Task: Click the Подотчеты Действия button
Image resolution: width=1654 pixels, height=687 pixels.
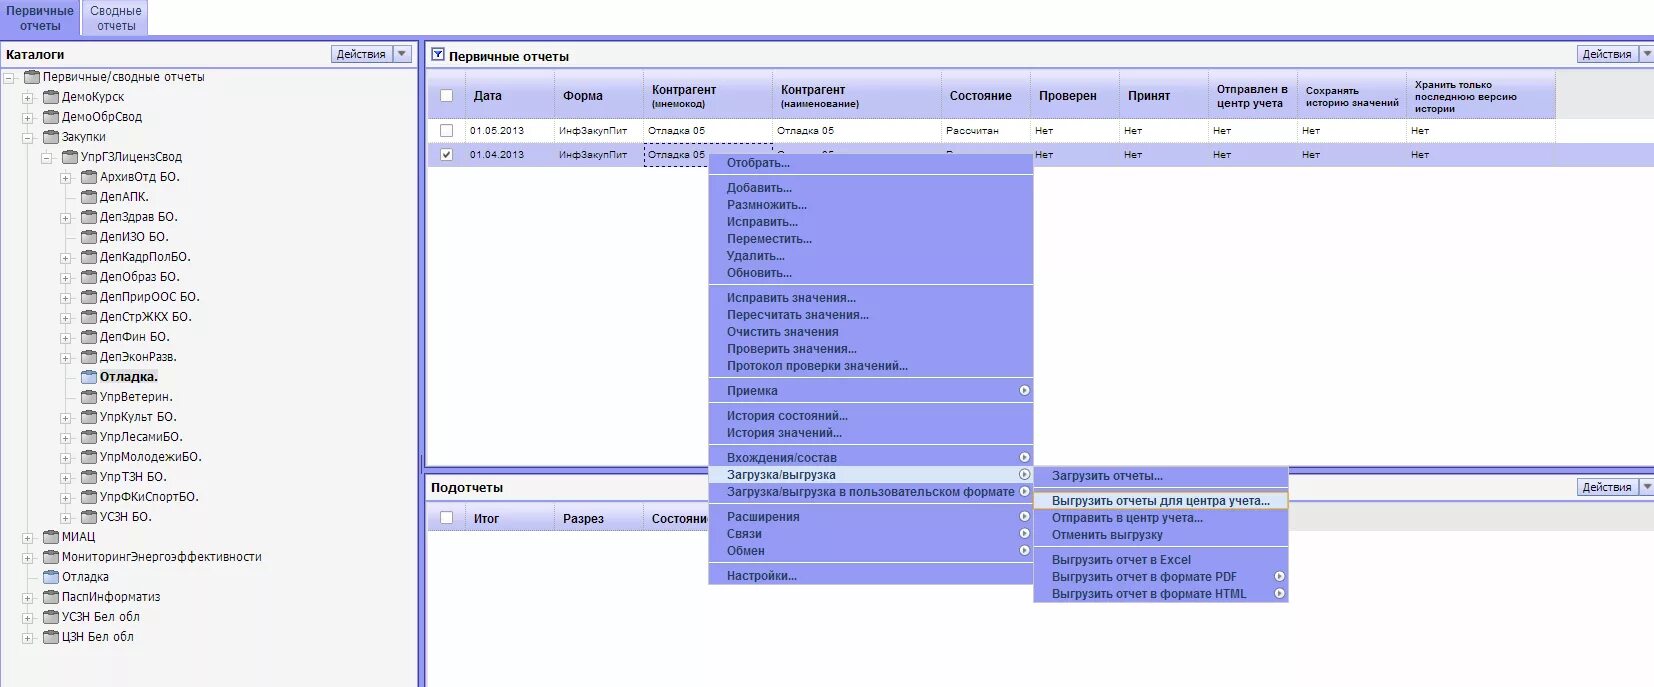Action: click(x=1607, y=487)
